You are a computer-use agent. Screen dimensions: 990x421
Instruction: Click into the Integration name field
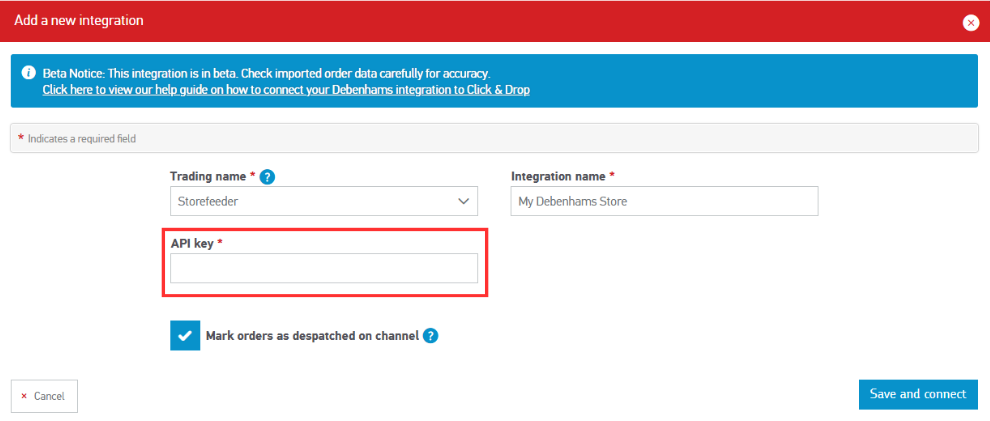[664, 201]
